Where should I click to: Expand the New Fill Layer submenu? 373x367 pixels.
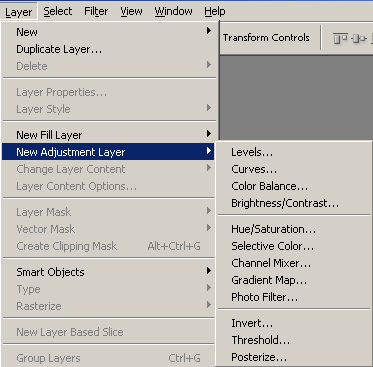point(209,134)
